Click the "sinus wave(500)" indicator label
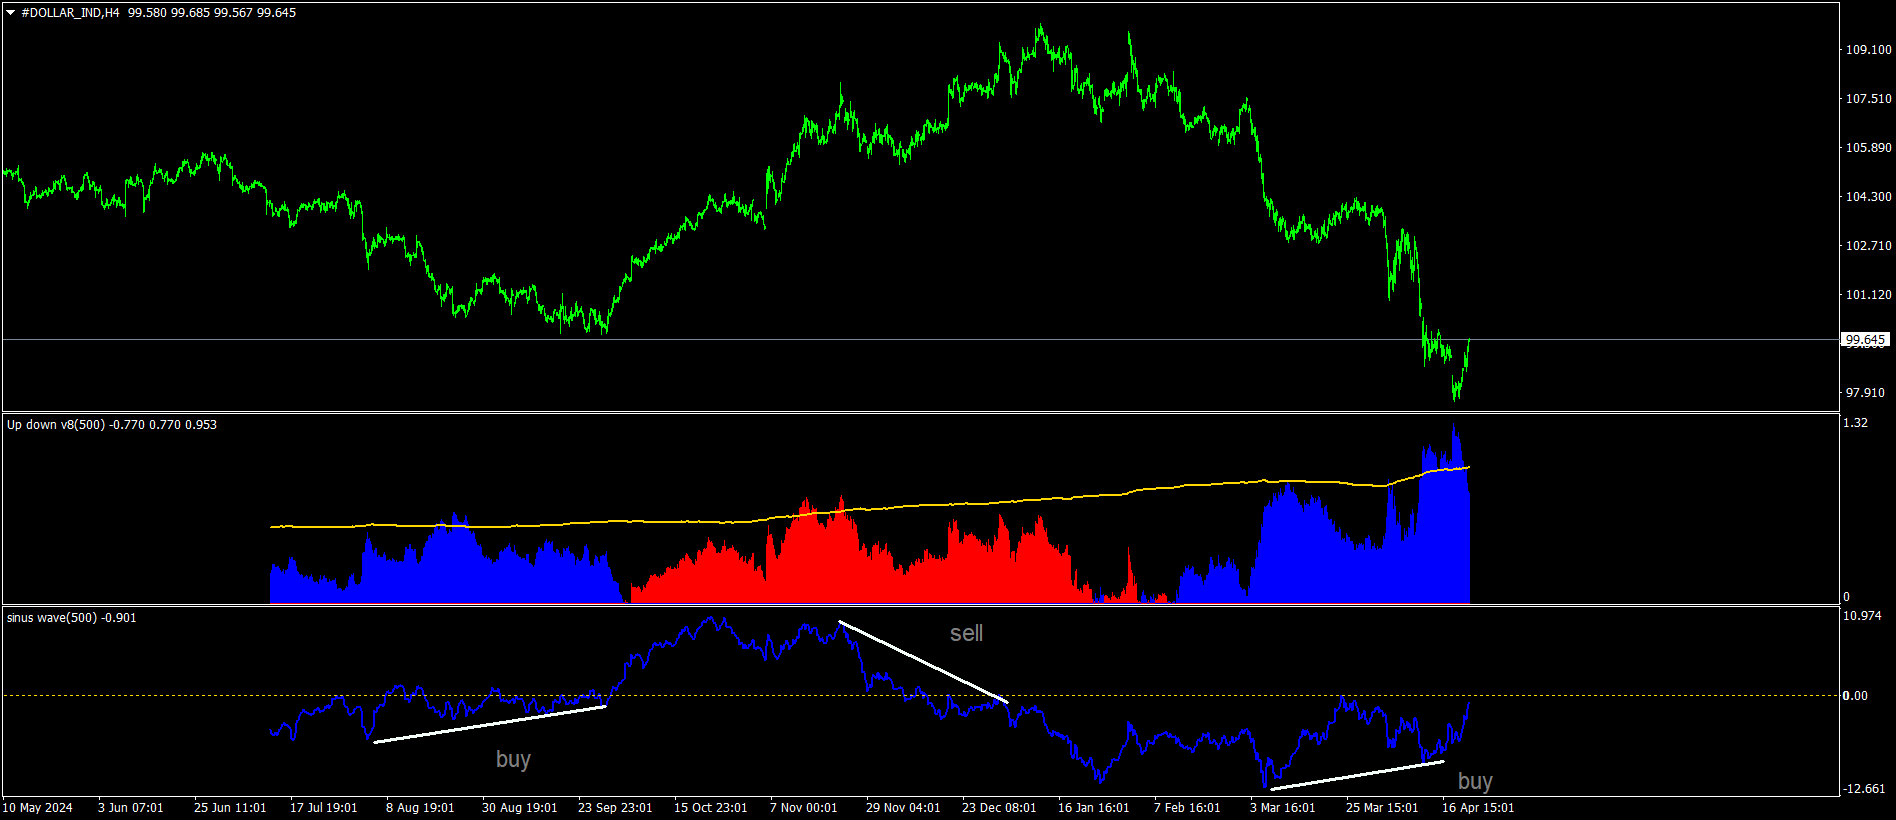 point(52,618)
